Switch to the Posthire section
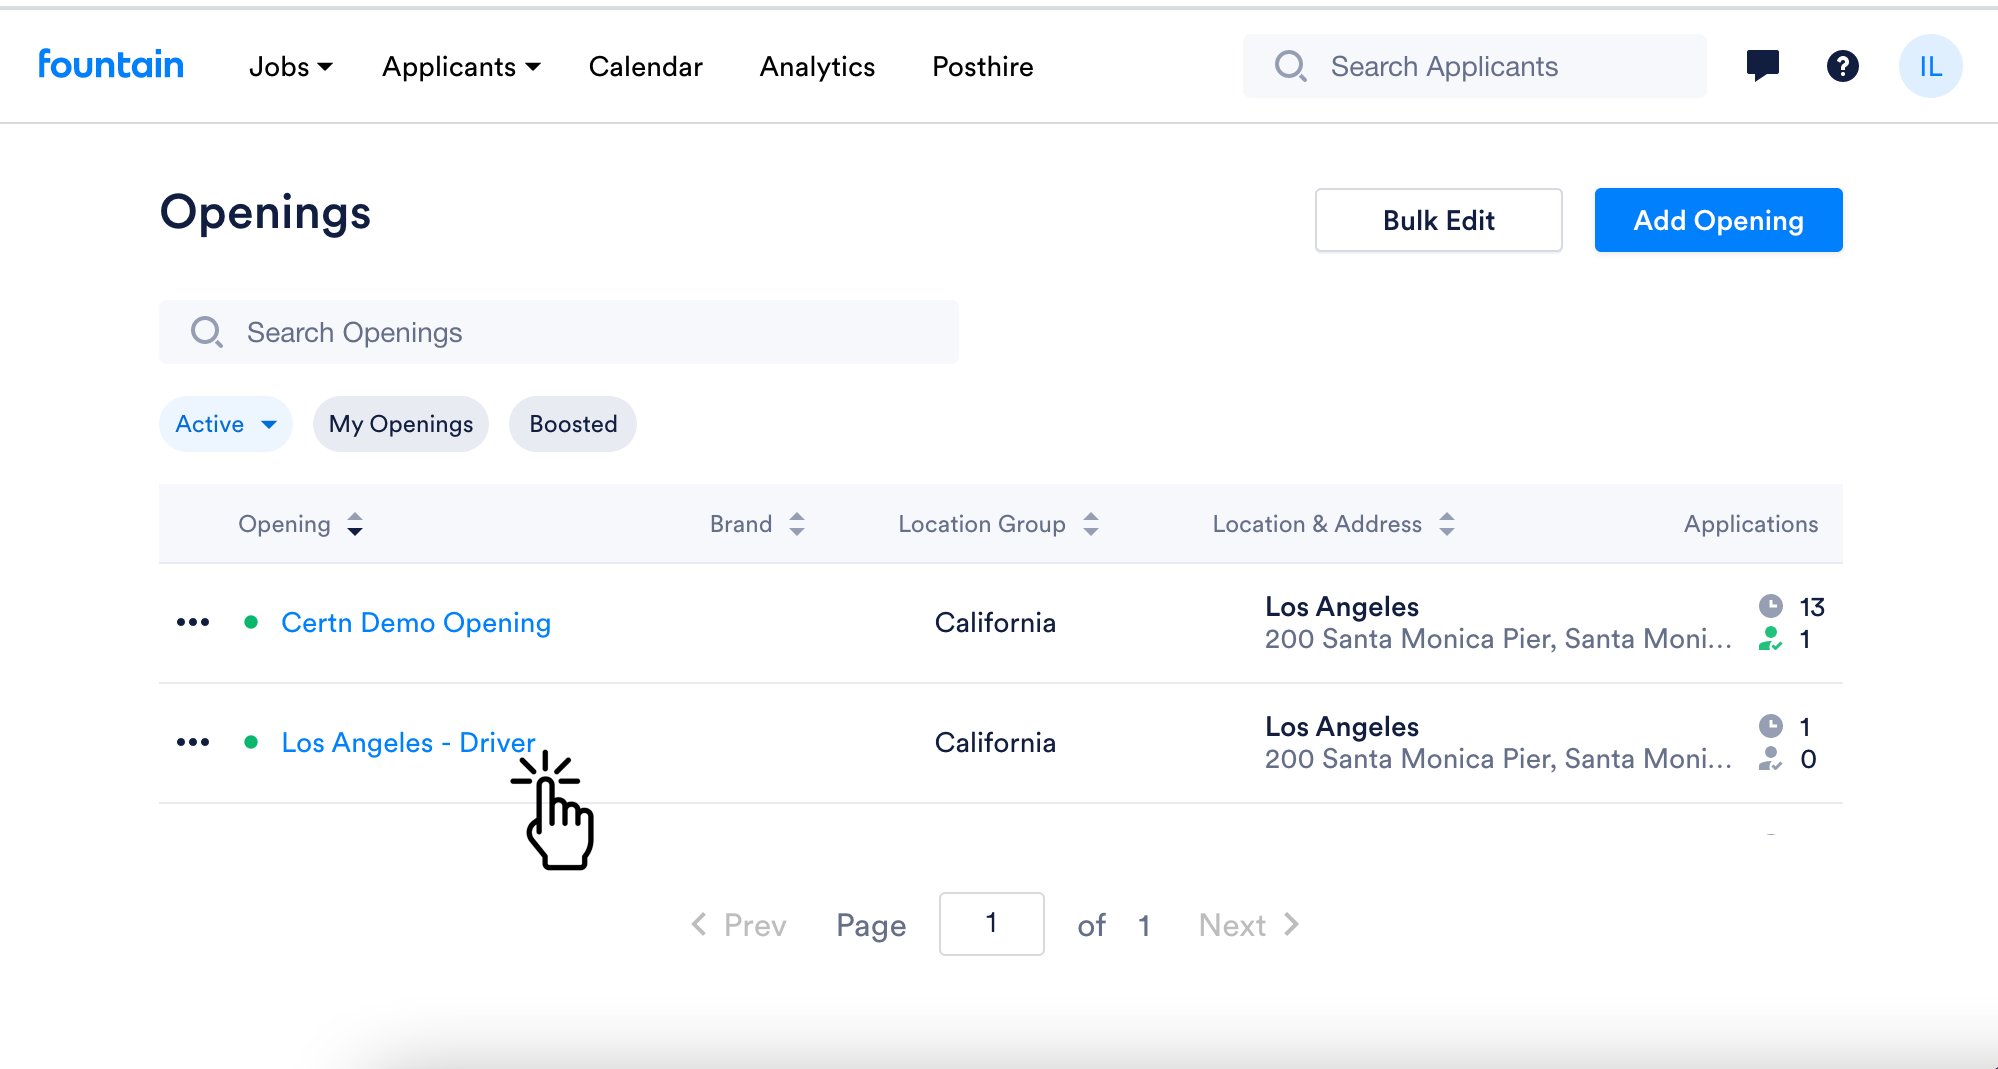The height and width of the screenshot is (1069, 1998). click(x=982, y=66)
